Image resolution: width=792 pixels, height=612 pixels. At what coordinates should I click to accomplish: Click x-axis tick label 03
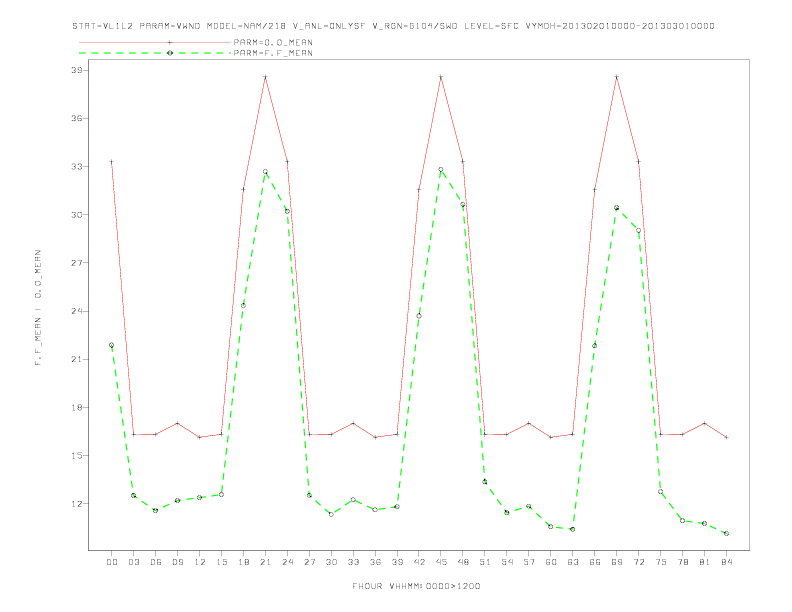(x=133, y=562)
